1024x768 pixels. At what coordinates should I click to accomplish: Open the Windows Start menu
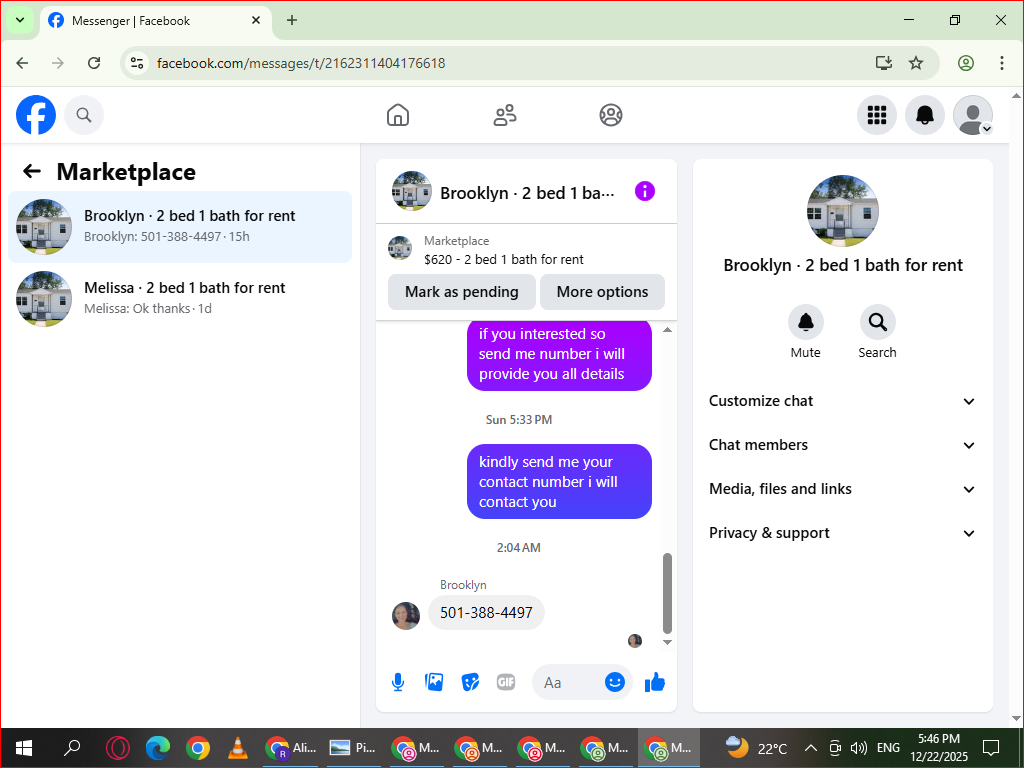pyautogui.click(x=24, y=747)
